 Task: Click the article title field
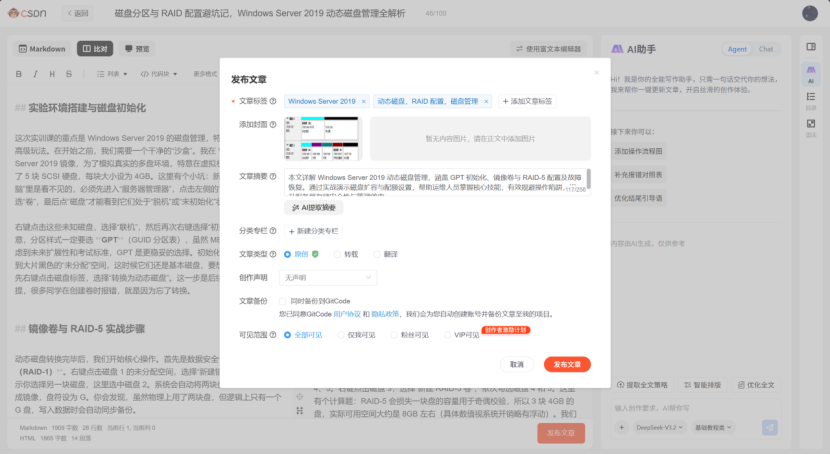[260, 13]
